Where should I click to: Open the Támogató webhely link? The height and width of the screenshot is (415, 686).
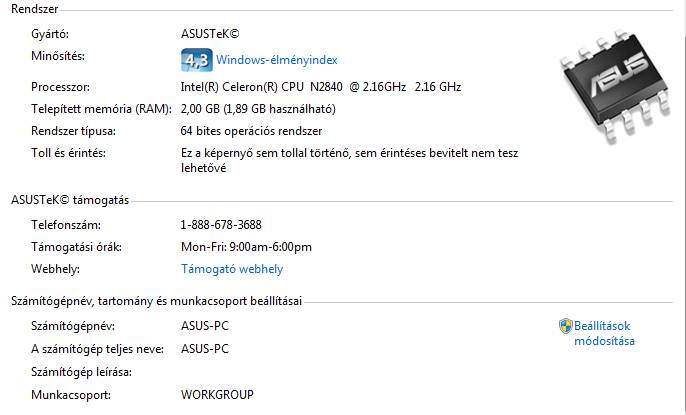pos(232,269)
